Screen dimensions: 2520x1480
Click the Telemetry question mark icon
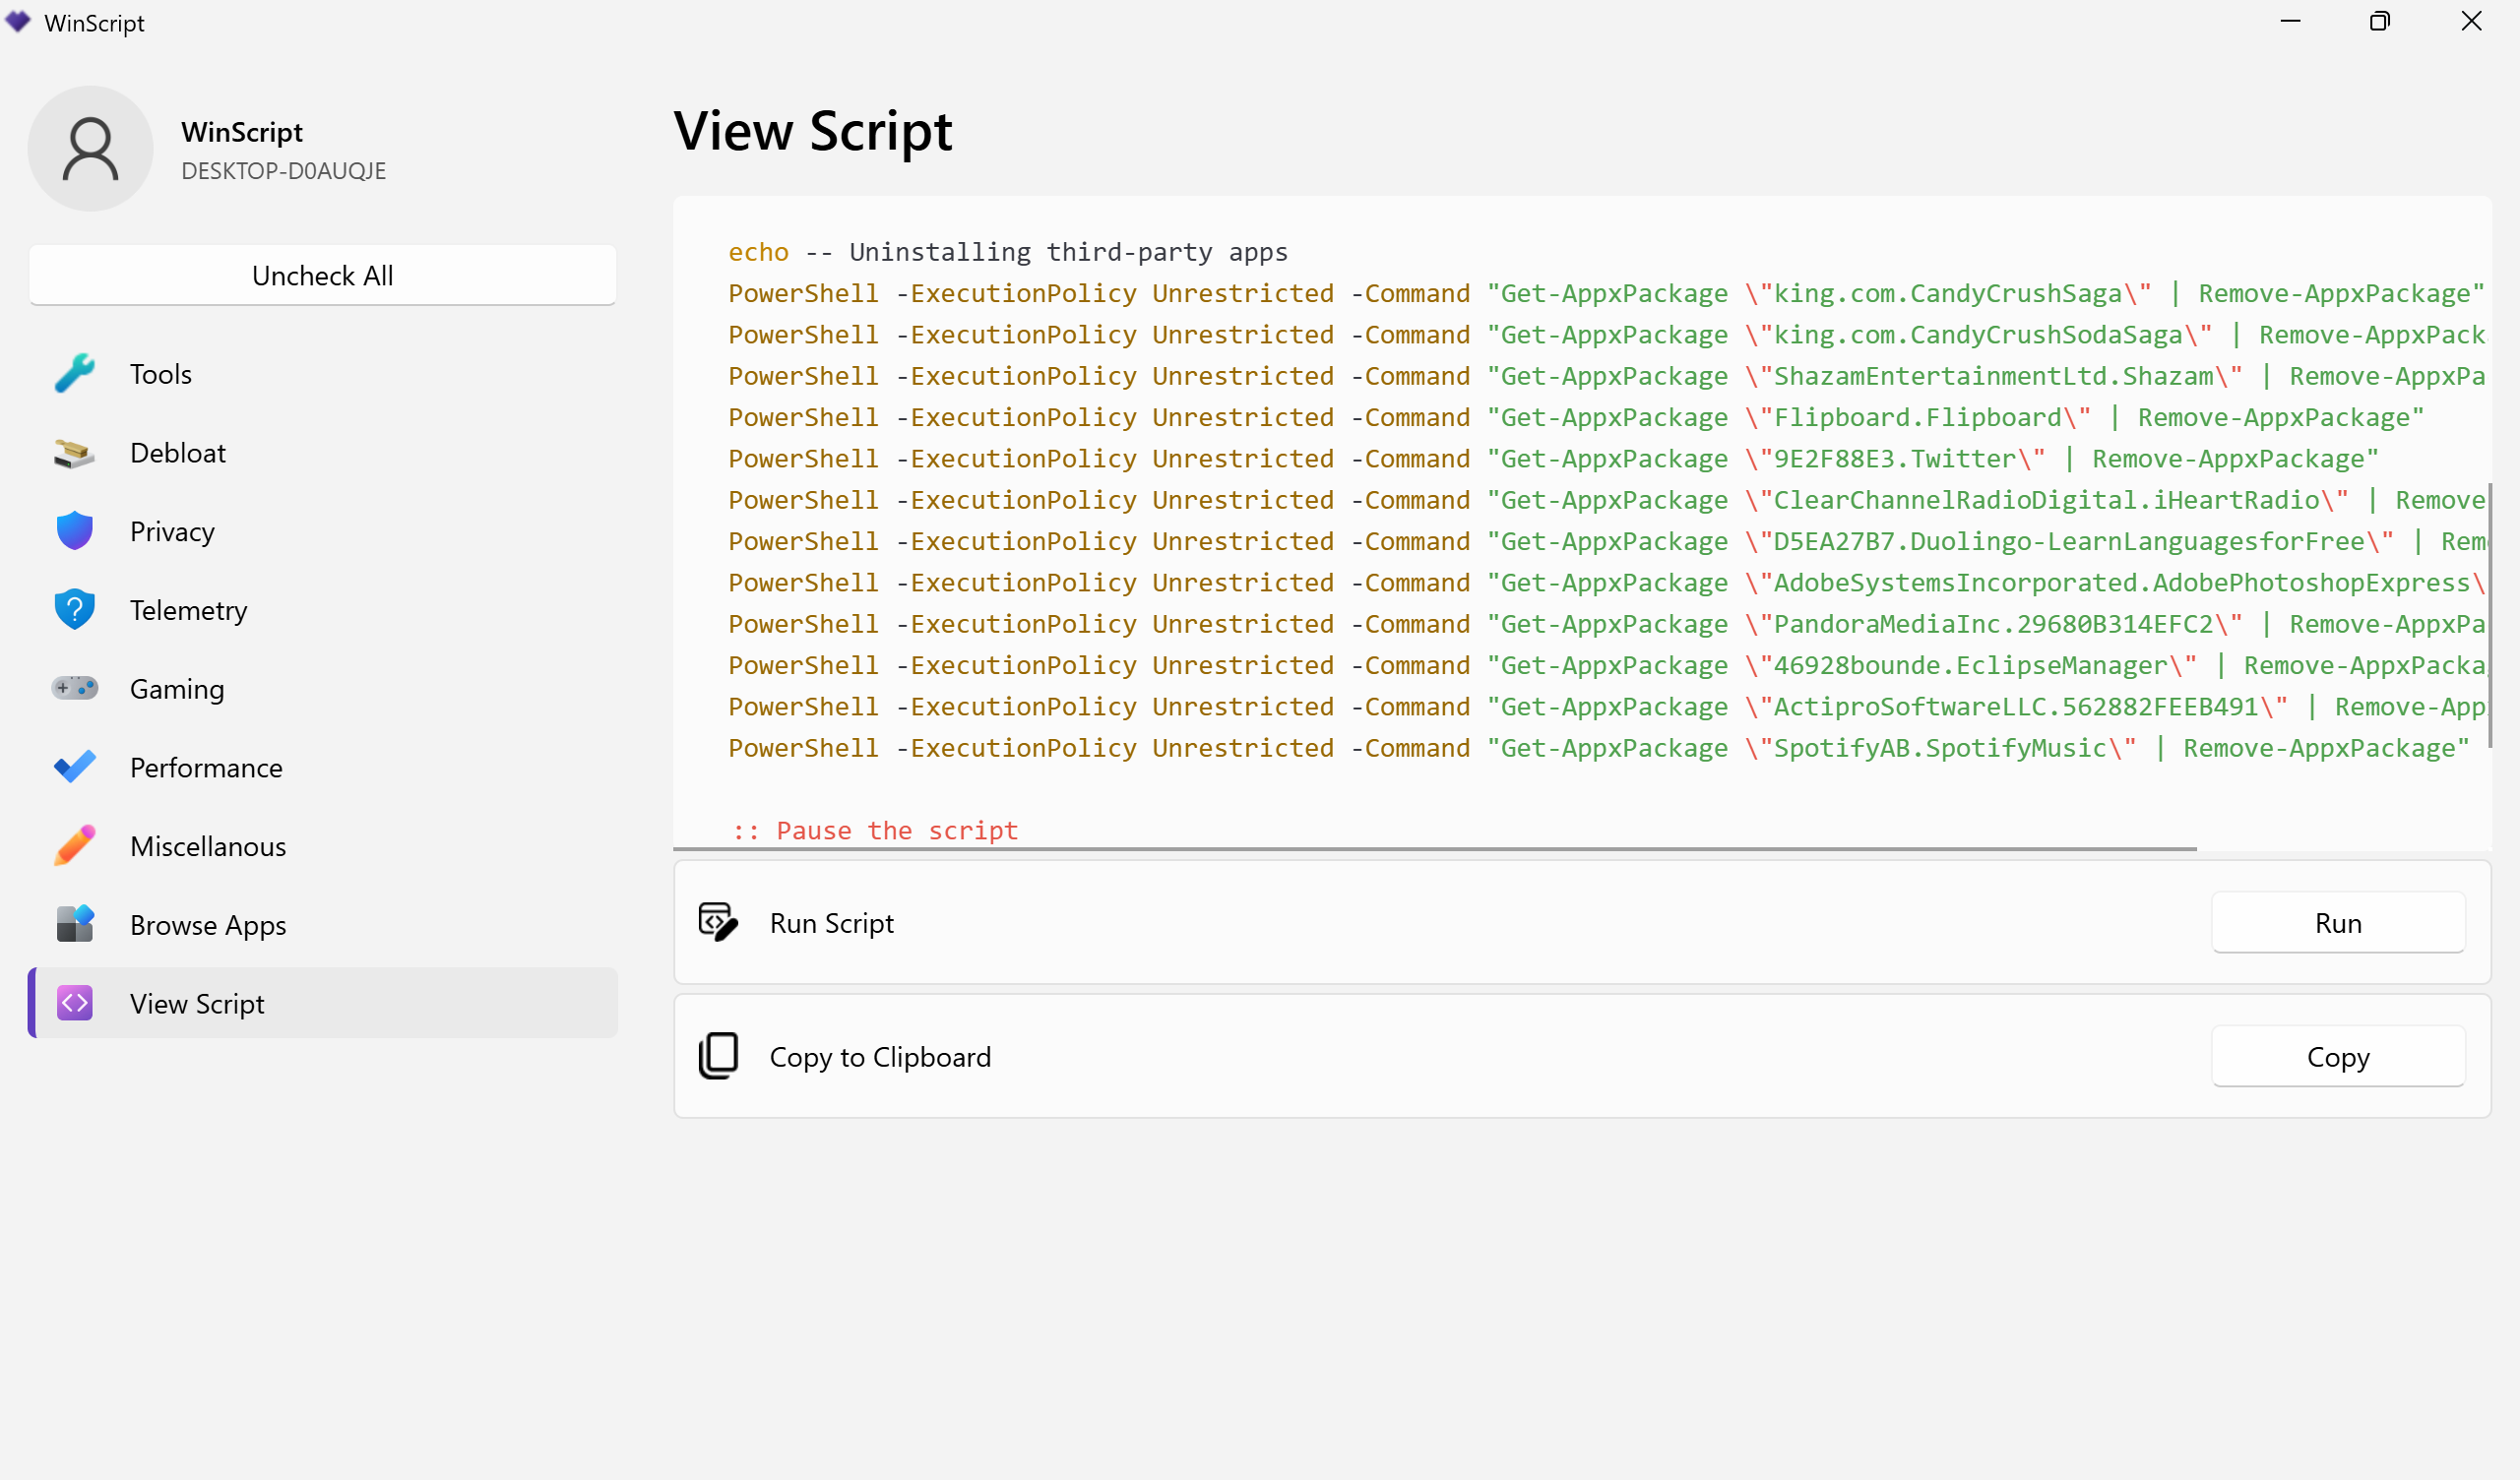pyautogui.click(x=73, y=609)
